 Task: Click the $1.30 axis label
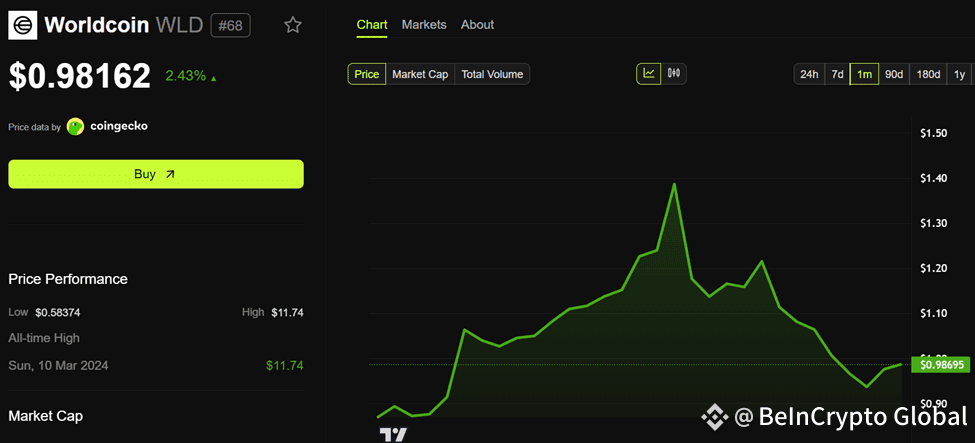tap(933, 223)
